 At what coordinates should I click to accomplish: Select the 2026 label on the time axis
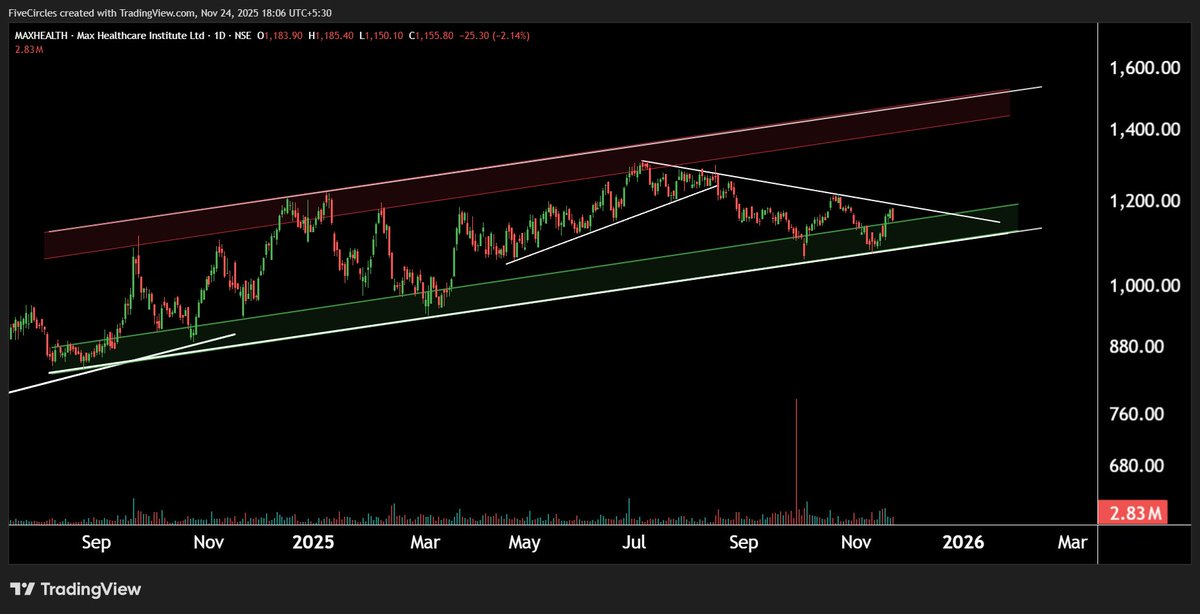tap(964, 542)
